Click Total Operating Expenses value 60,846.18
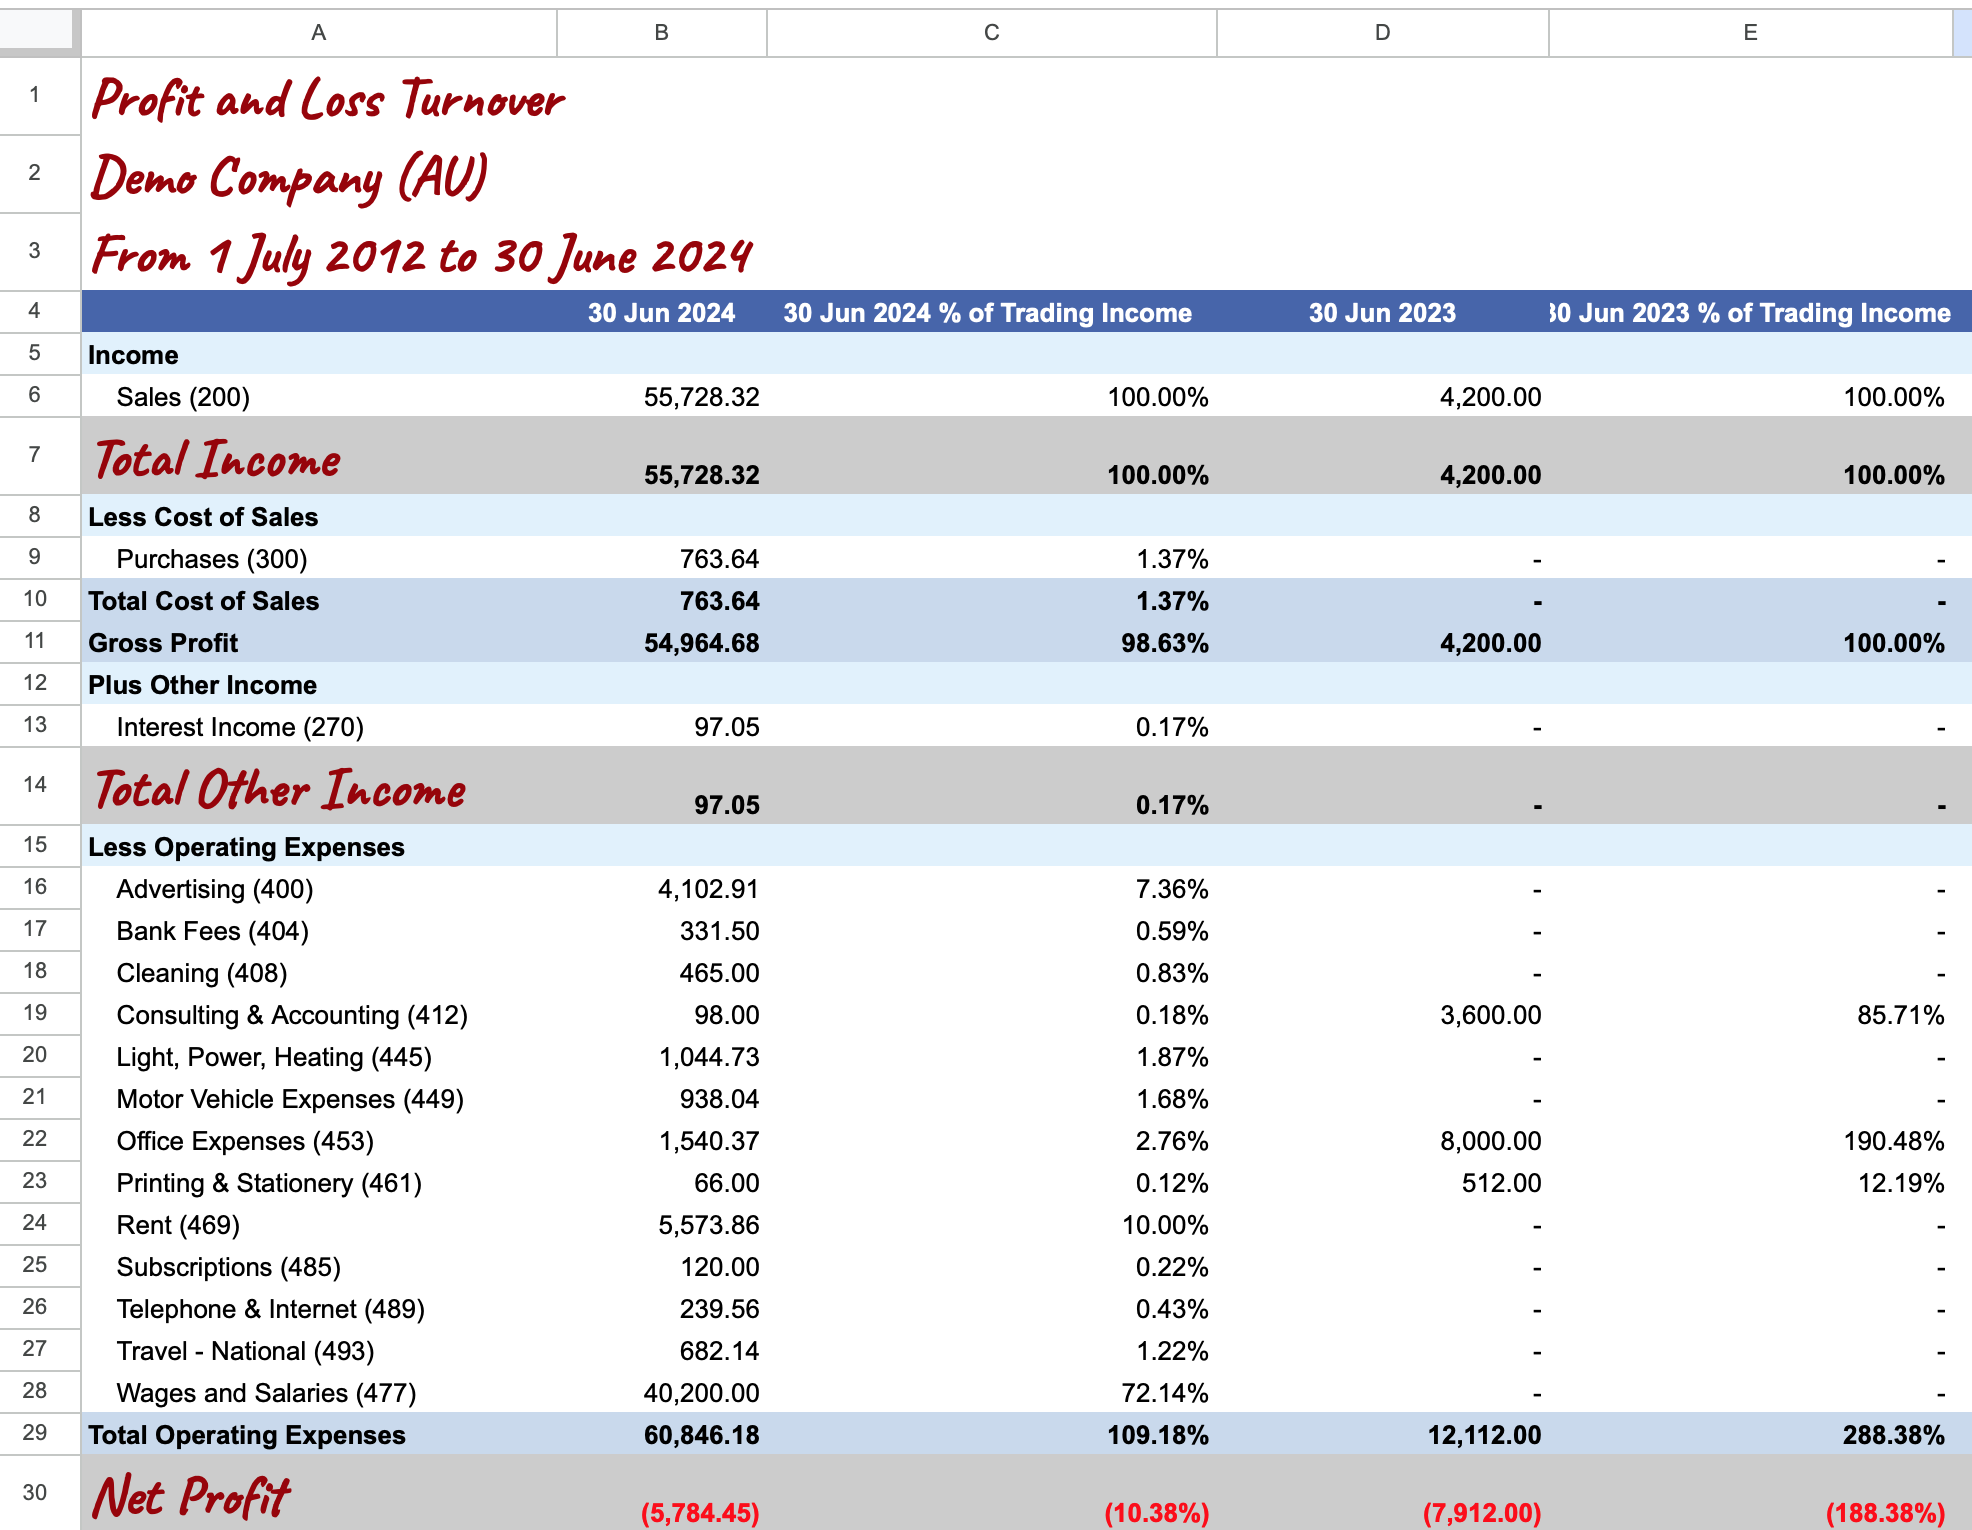 [701, 1435]
